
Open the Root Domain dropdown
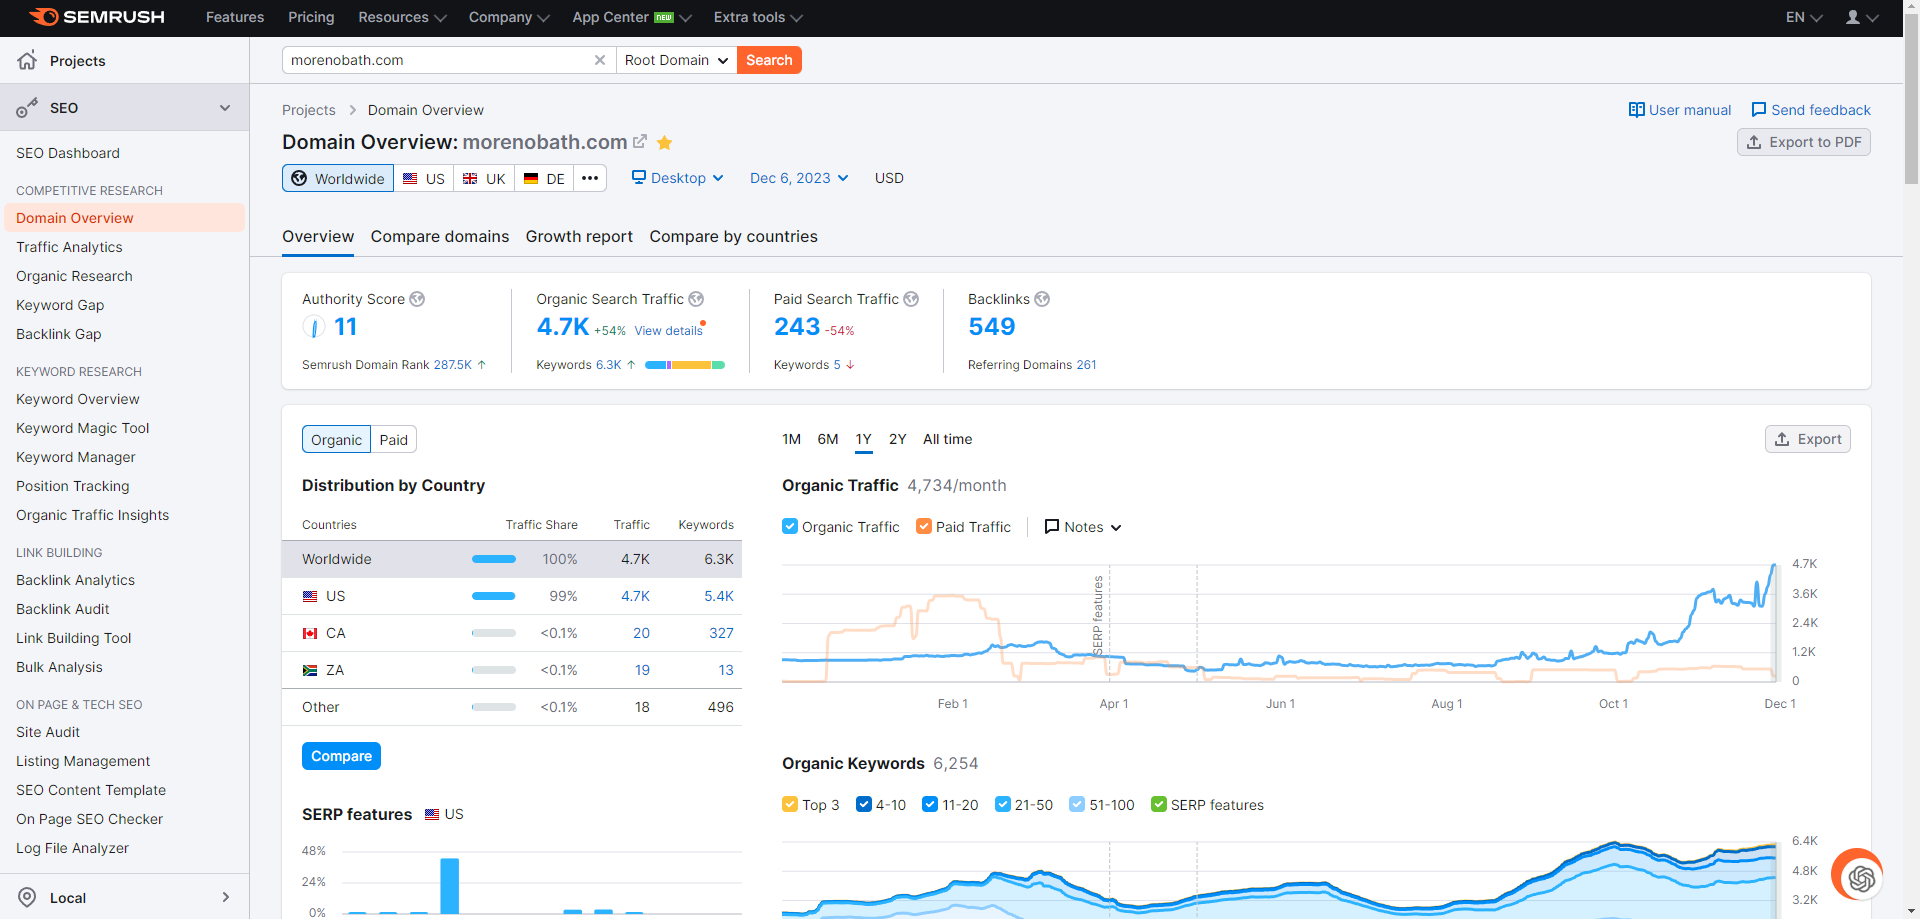(676, 60)
